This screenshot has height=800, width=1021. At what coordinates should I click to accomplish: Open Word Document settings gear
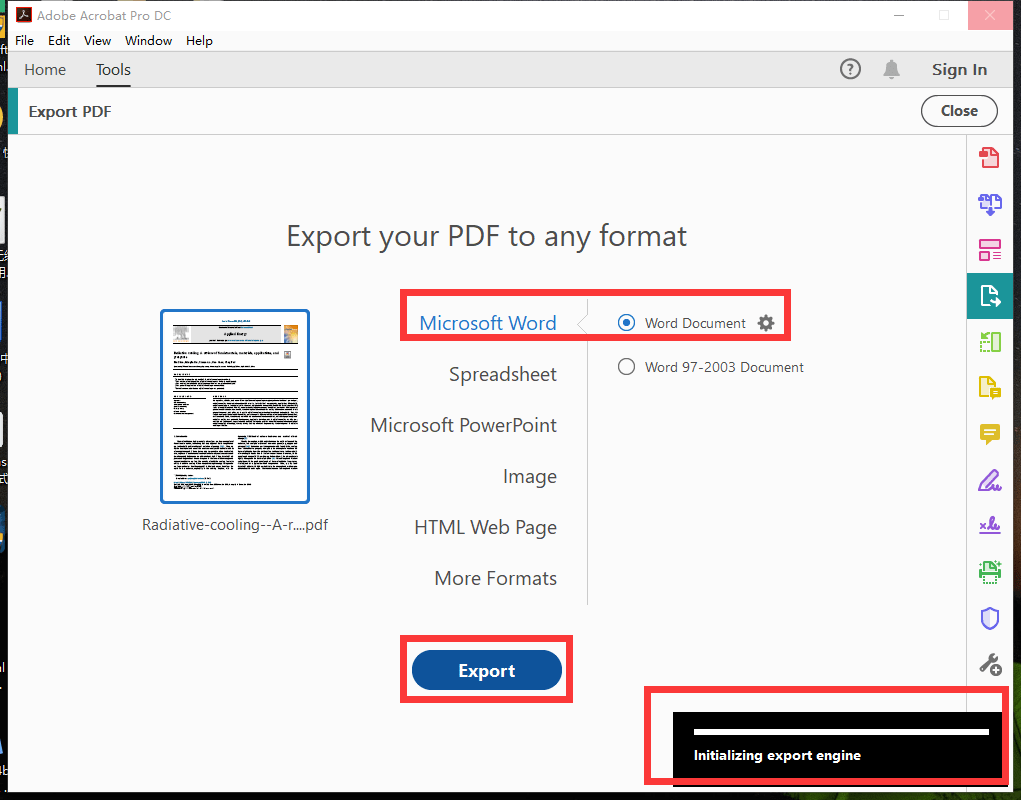pyautogui.click(x=766, y=323)
